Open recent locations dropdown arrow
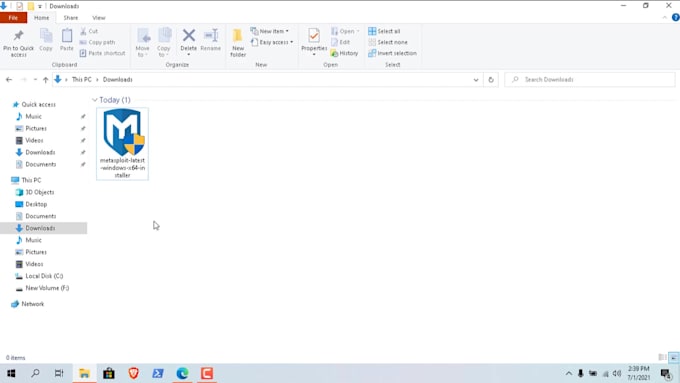The width and height of the screenshot is (680, 383). tap(35, 80)
